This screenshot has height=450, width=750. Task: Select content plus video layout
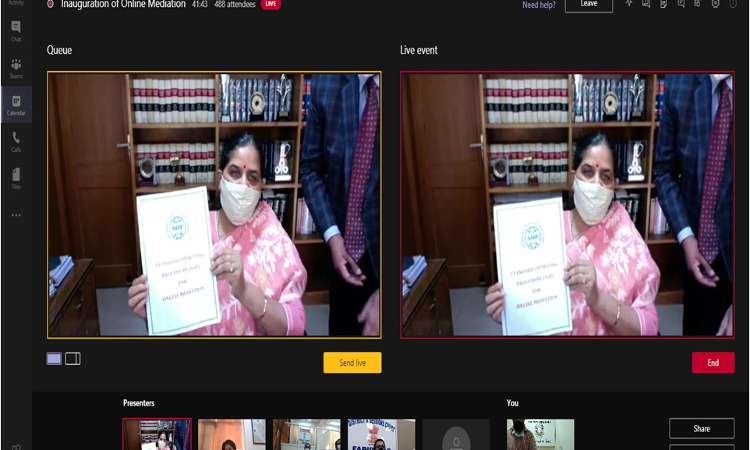click(73, 359)
